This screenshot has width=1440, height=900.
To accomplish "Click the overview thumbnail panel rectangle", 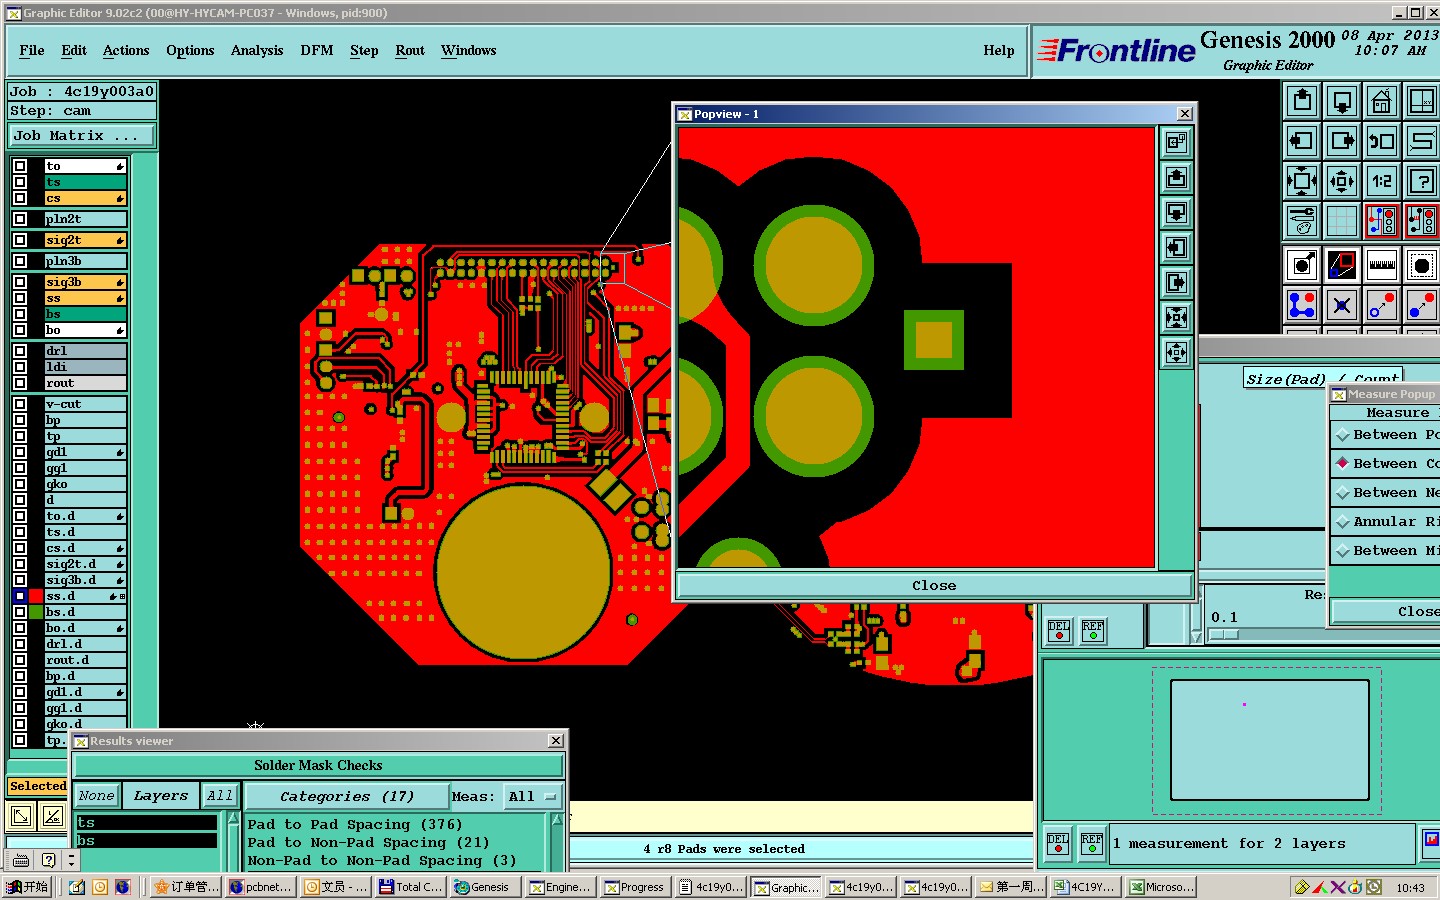I will pos(1269,740).
